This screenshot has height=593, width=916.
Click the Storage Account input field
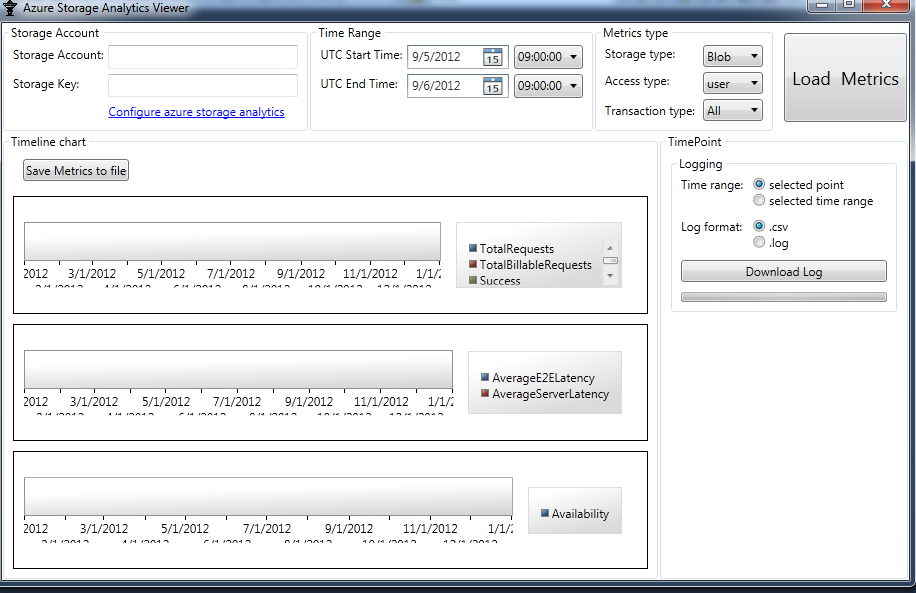coord(203,57)
